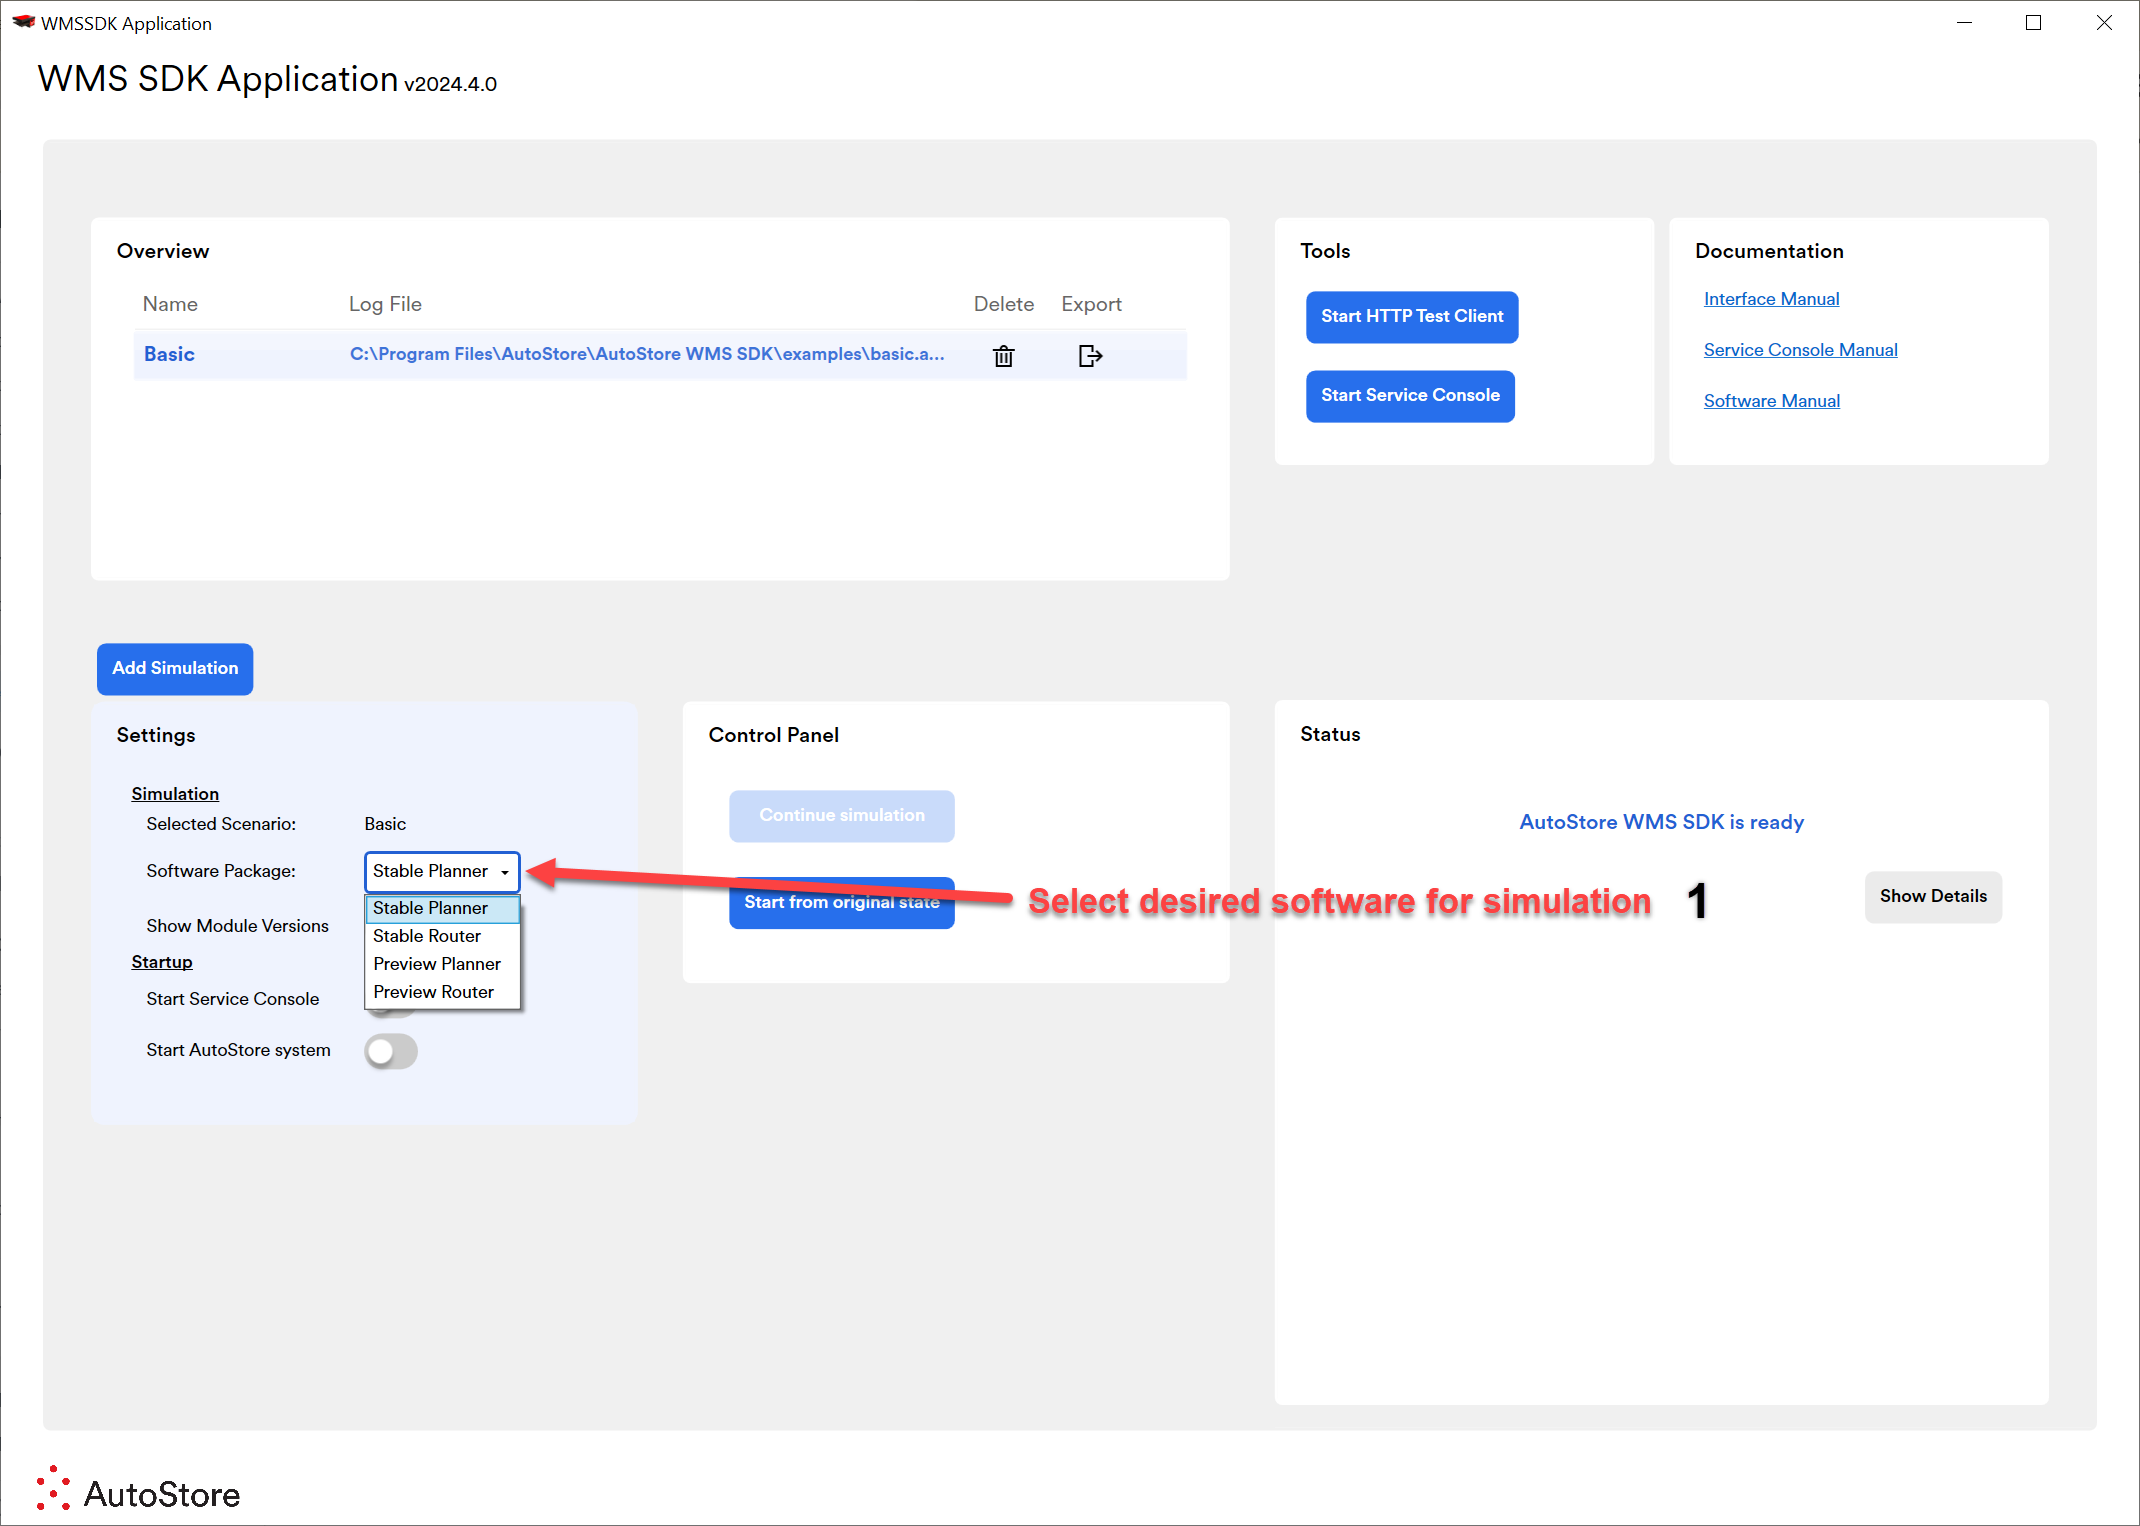Maximize the WMSSDK Application window
The height and width of the screenshot is (1526, 2140).
click(x=2033, y=22)
